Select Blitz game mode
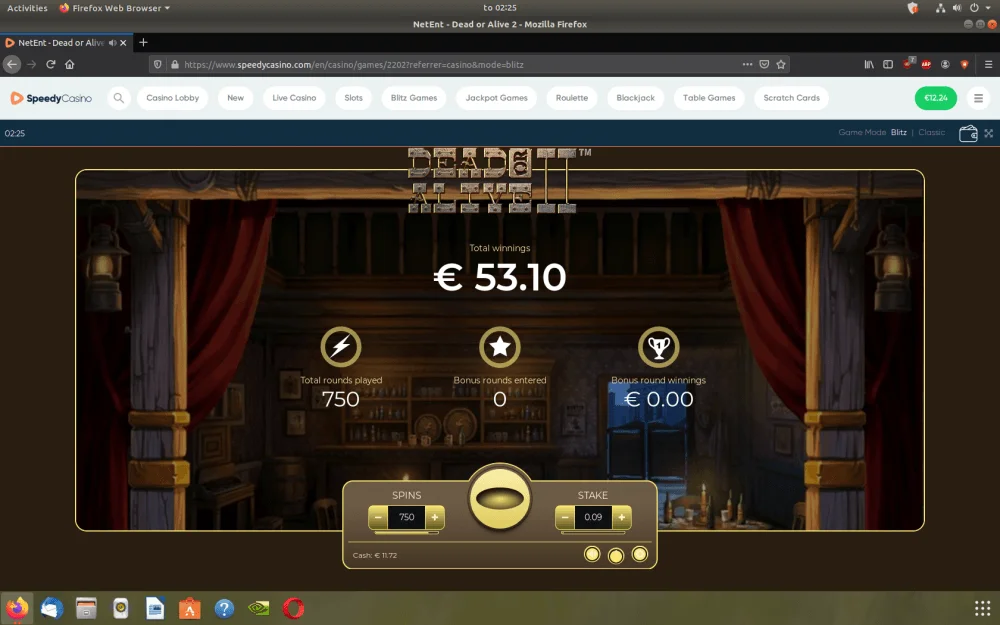1000x625 pixels. pos(899,133)
